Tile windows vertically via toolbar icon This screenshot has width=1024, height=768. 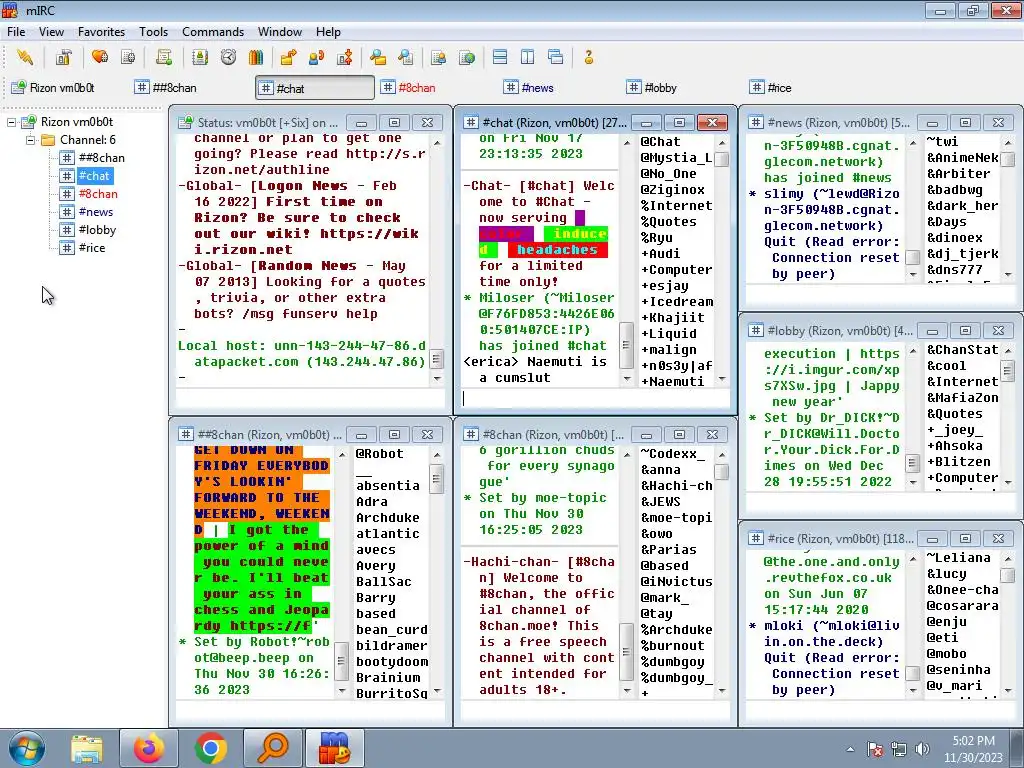tap(528, 57)
